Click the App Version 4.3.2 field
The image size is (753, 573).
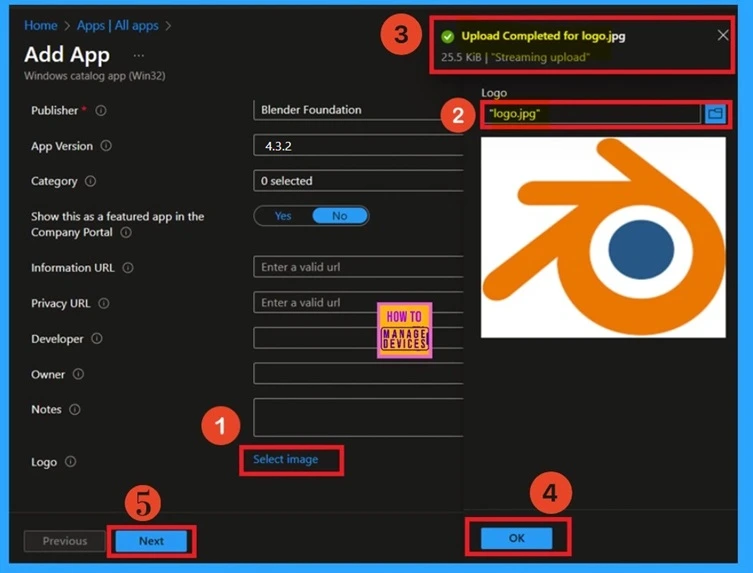tap(358, 146)
